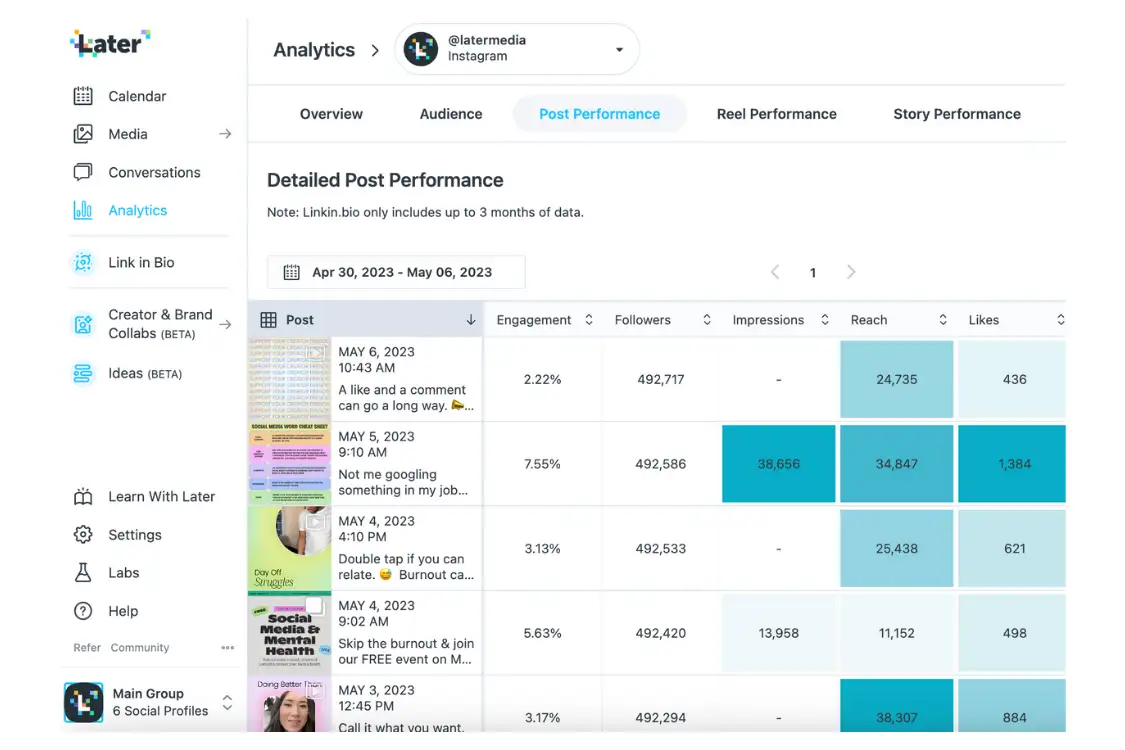The height and width of the screenshot is (750, 1125).
Task: Click the 621 likes cell
Action: 1012,548
